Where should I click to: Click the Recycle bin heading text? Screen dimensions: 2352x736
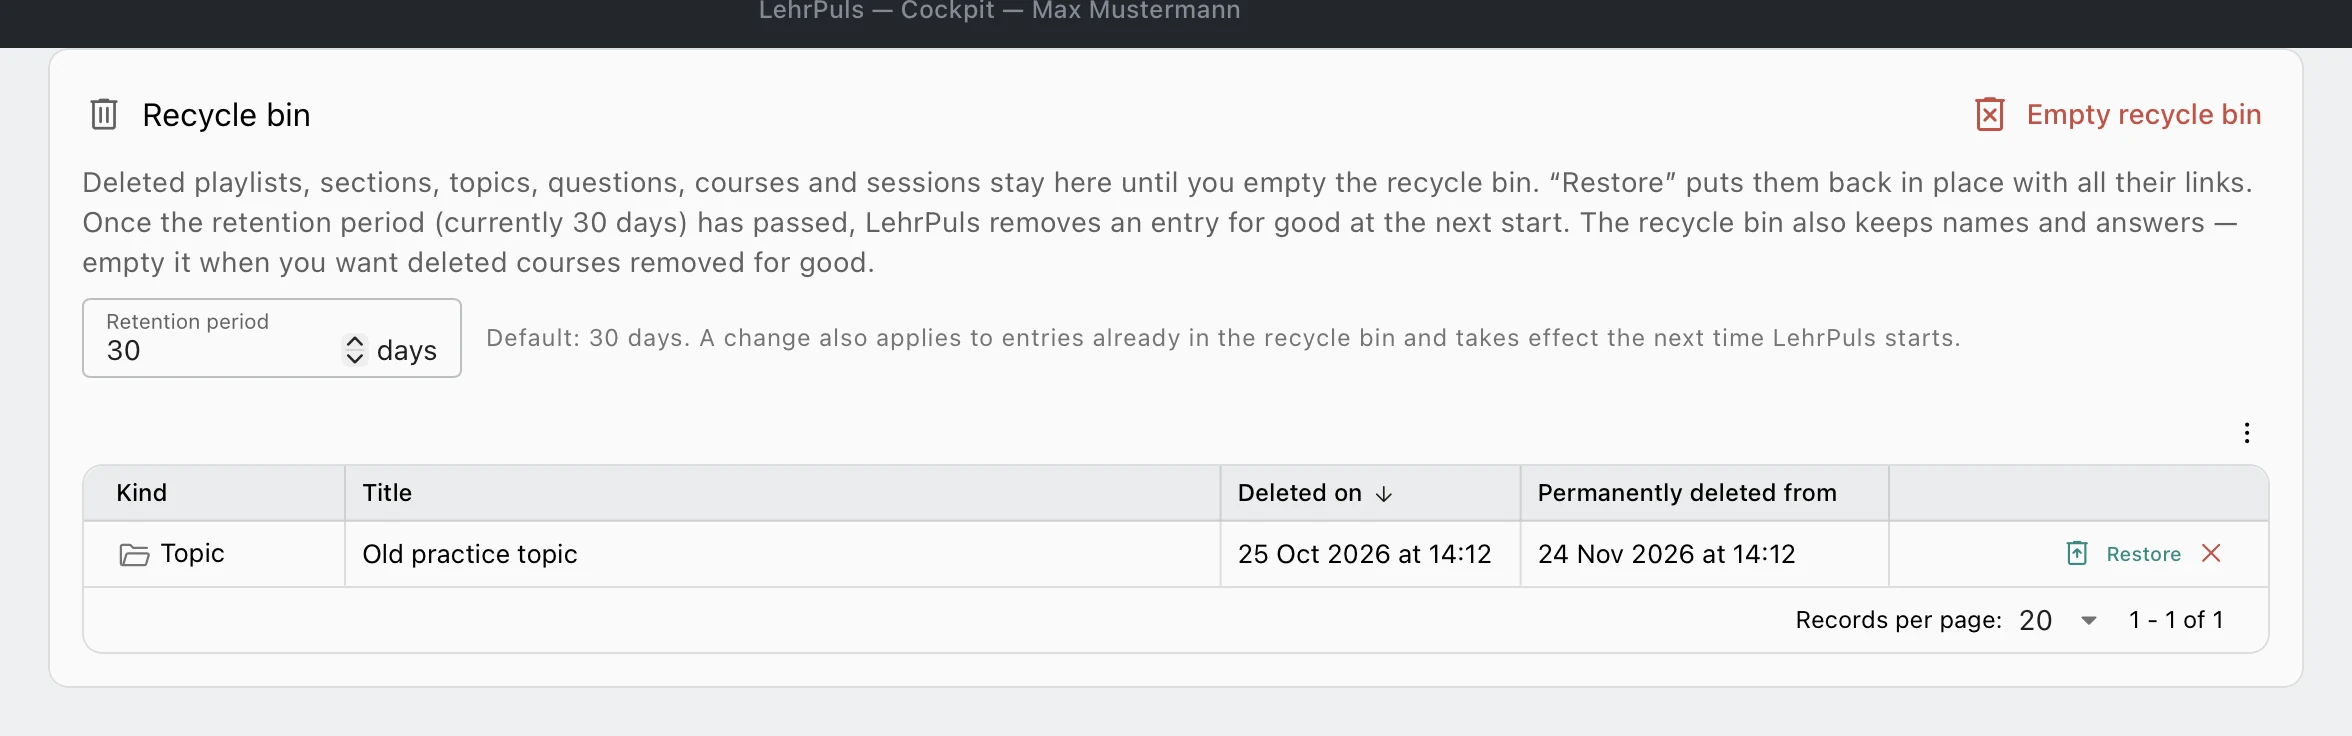point(226,115)
